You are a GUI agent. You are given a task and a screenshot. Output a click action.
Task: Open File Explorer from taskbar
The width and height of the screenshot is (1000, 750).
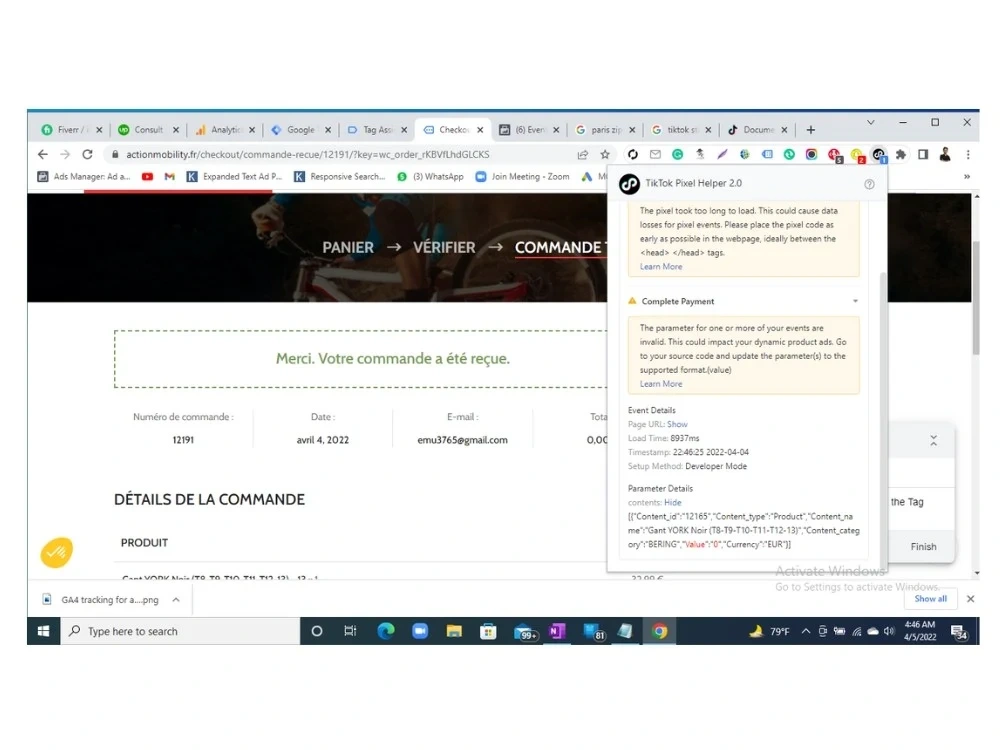point(454,631)
